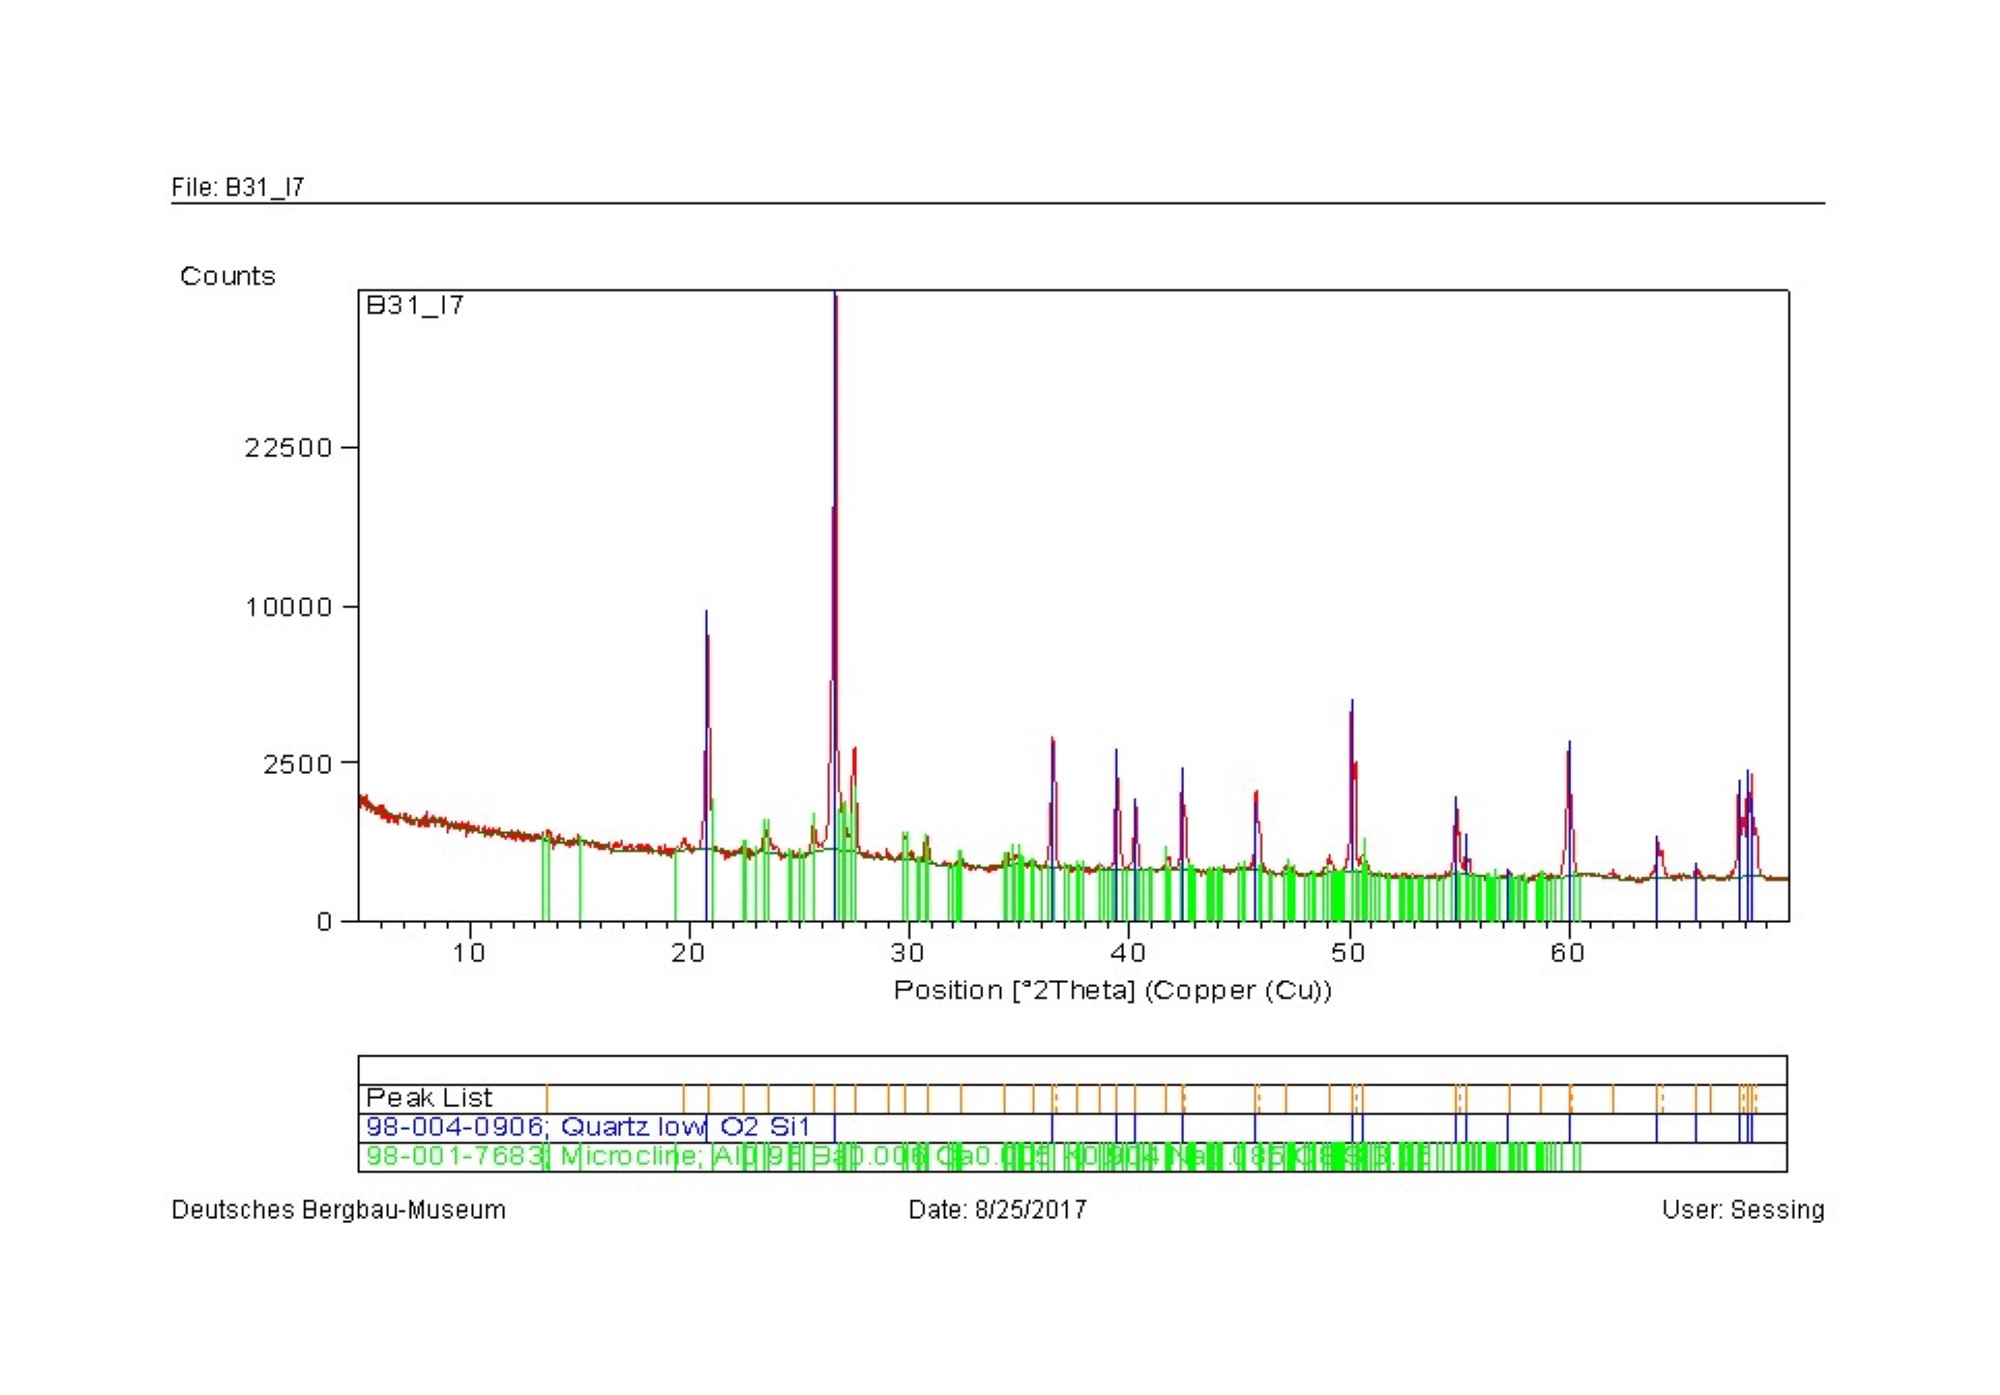Viewport: 2000px width, 1395px height.
Task: Click the 10000 y-axis tick label
Action: click(288, 607)
